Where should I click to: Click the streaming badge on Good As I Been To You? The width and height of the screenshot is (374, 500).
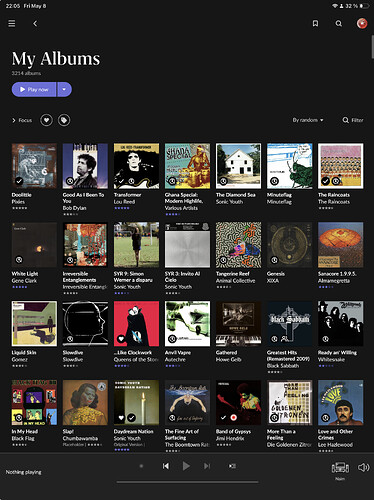(70, 181)
